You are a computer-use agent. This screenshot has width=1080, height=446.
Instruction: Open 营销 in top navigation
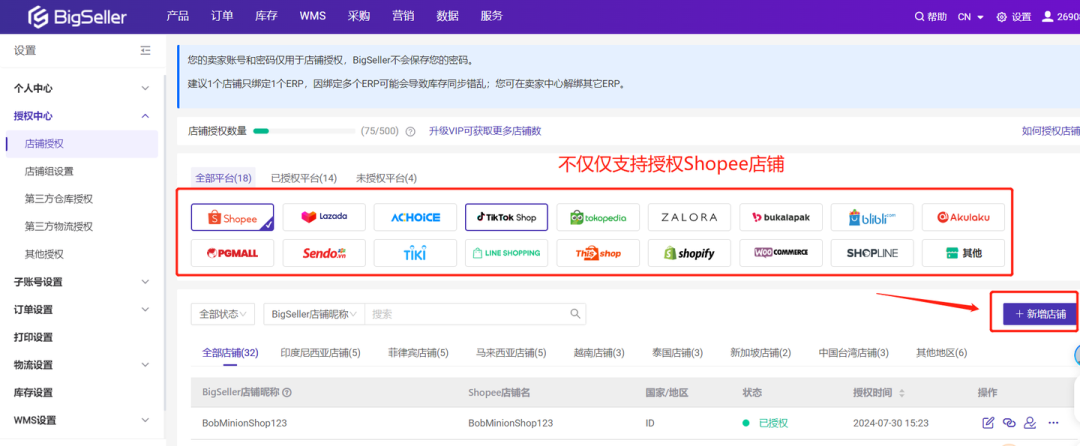pos(403,17)
